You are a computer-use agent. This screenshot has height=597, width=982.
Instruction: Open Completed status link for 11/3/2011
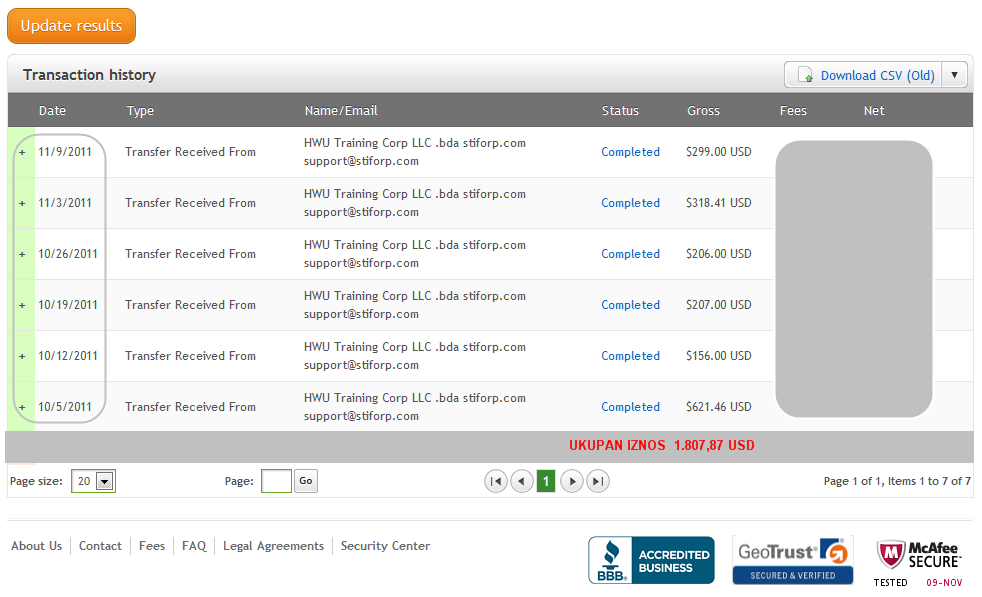coord(630,203)
